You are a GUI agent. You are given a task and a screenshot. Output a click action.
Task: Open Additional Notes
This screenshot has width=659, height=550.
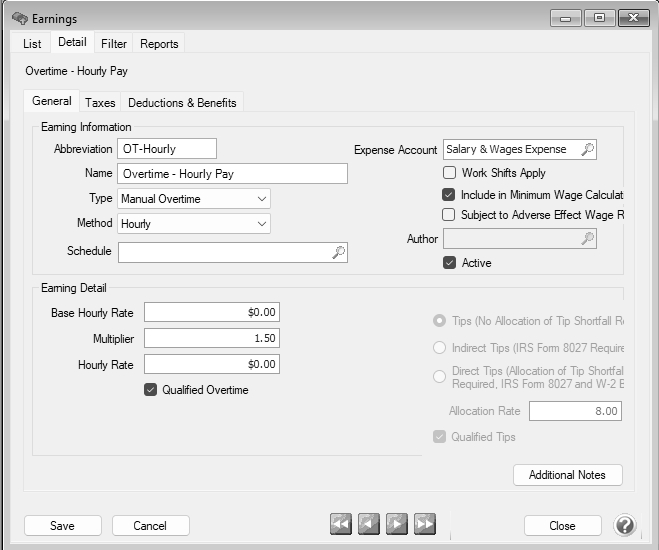tap(567, 475)
